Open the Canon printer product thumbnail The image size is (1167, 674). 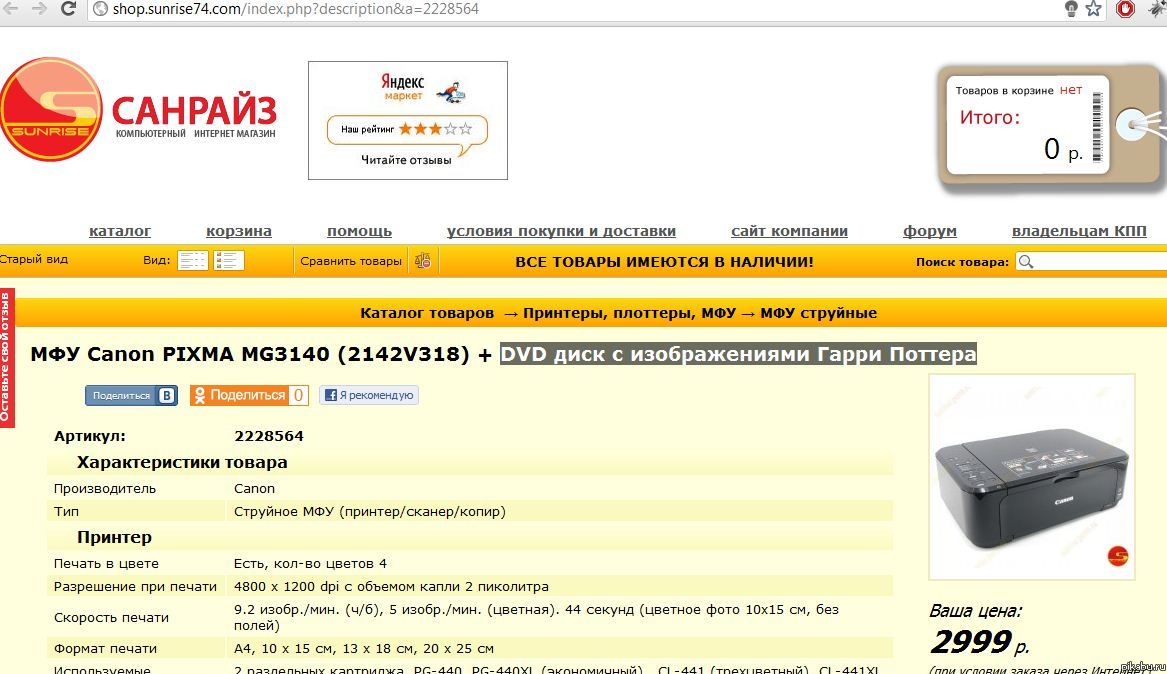click(x=1032, y=477)
